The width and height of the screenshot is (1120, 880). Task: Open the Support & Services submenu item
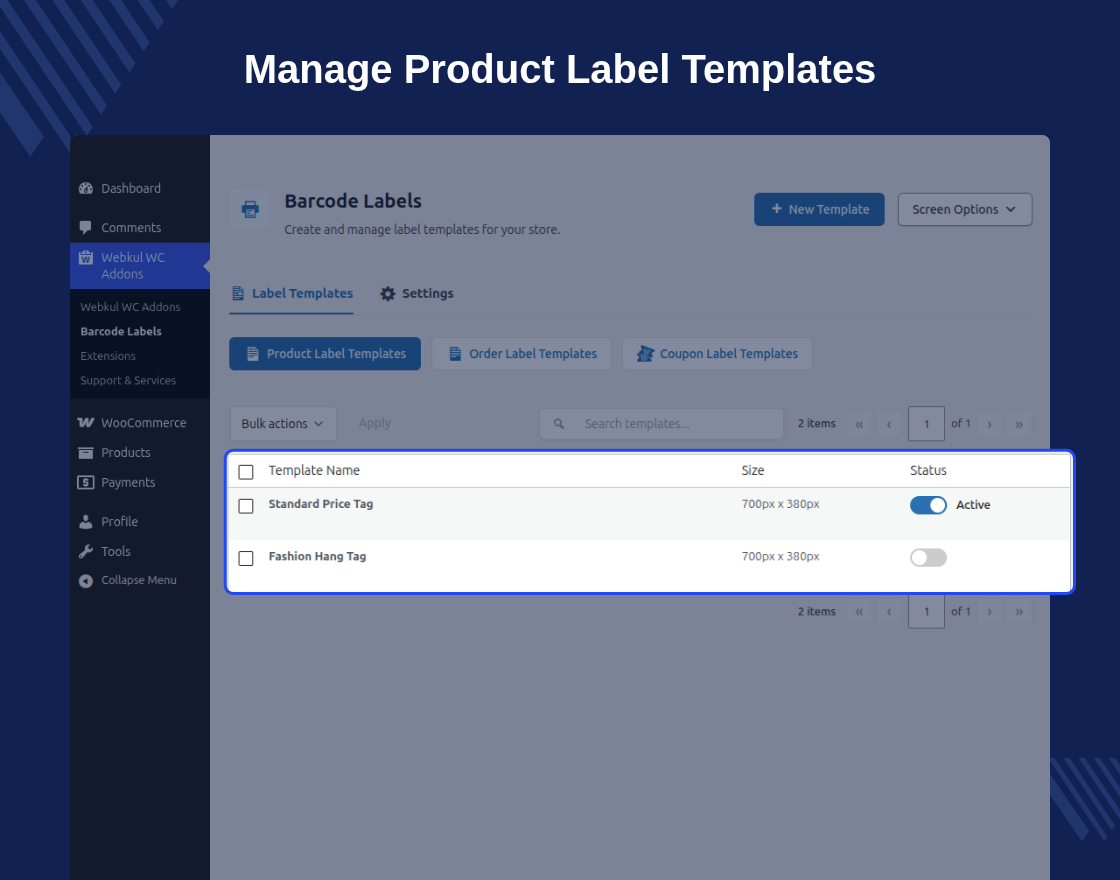tap(128, 381)
